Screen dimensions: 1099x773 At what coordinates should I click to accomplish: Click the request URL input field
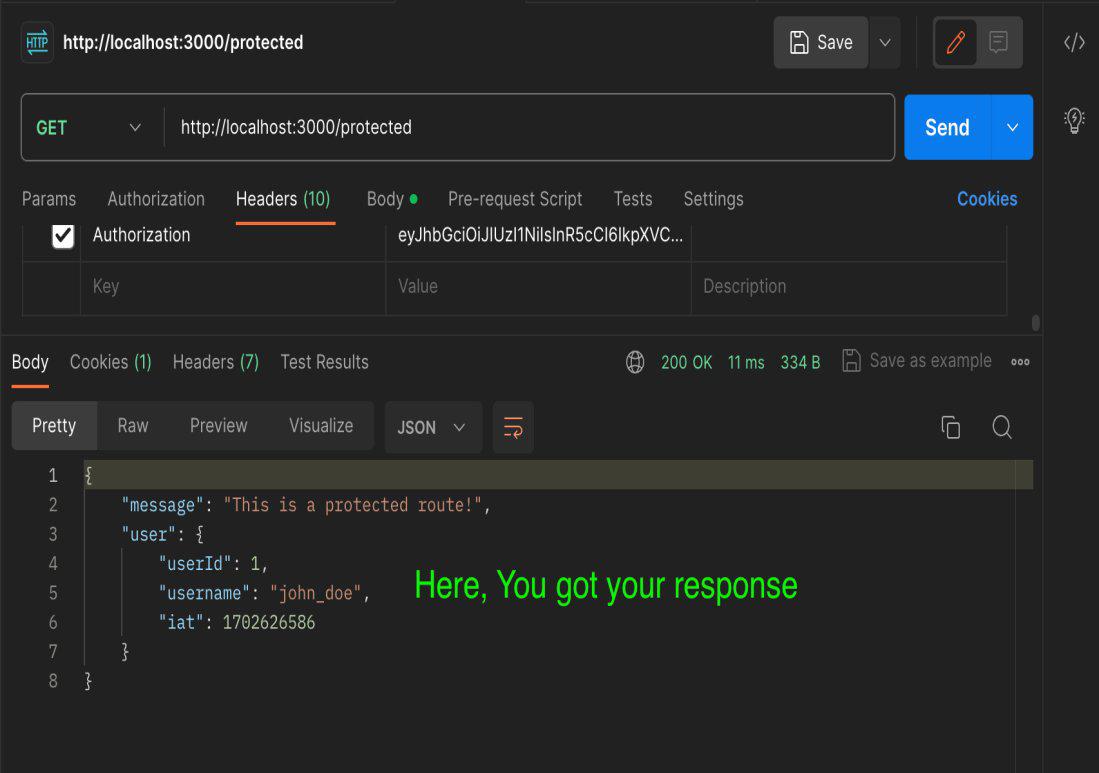pos(530,128)
